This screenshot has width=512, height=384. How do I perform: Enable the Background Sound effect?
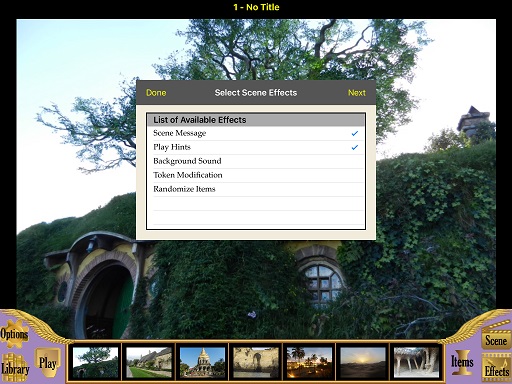[256, 161]
